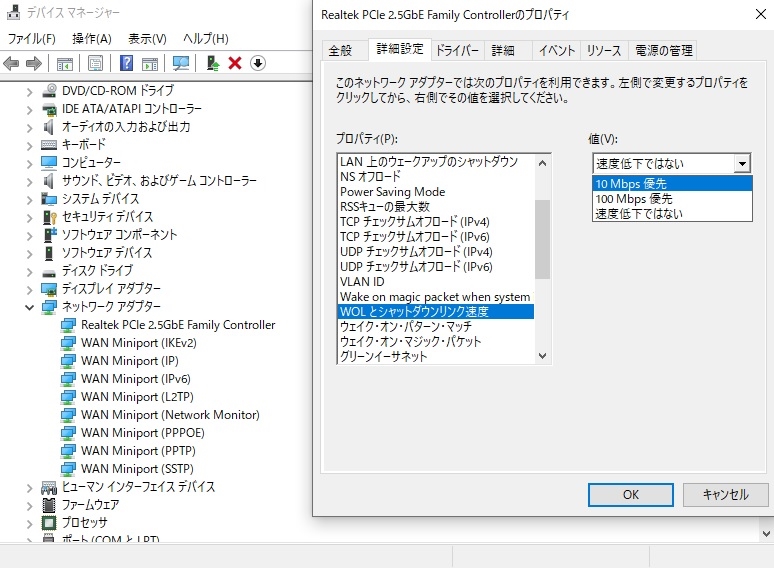Choose 100 Mbps 優先 in value dropdown
Viewport: 774px width, 568px height.
click(672, 198)
